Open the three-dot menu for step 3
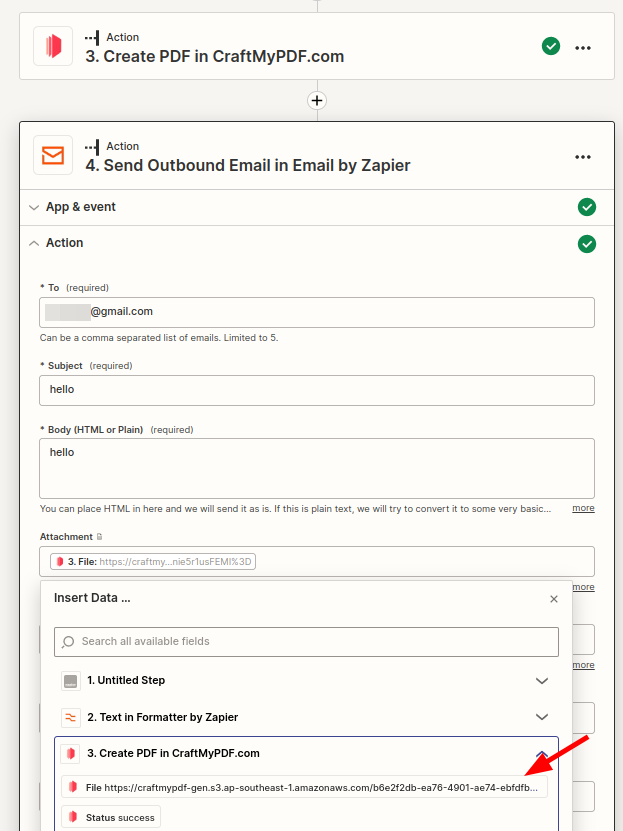 tap(583, 47)
